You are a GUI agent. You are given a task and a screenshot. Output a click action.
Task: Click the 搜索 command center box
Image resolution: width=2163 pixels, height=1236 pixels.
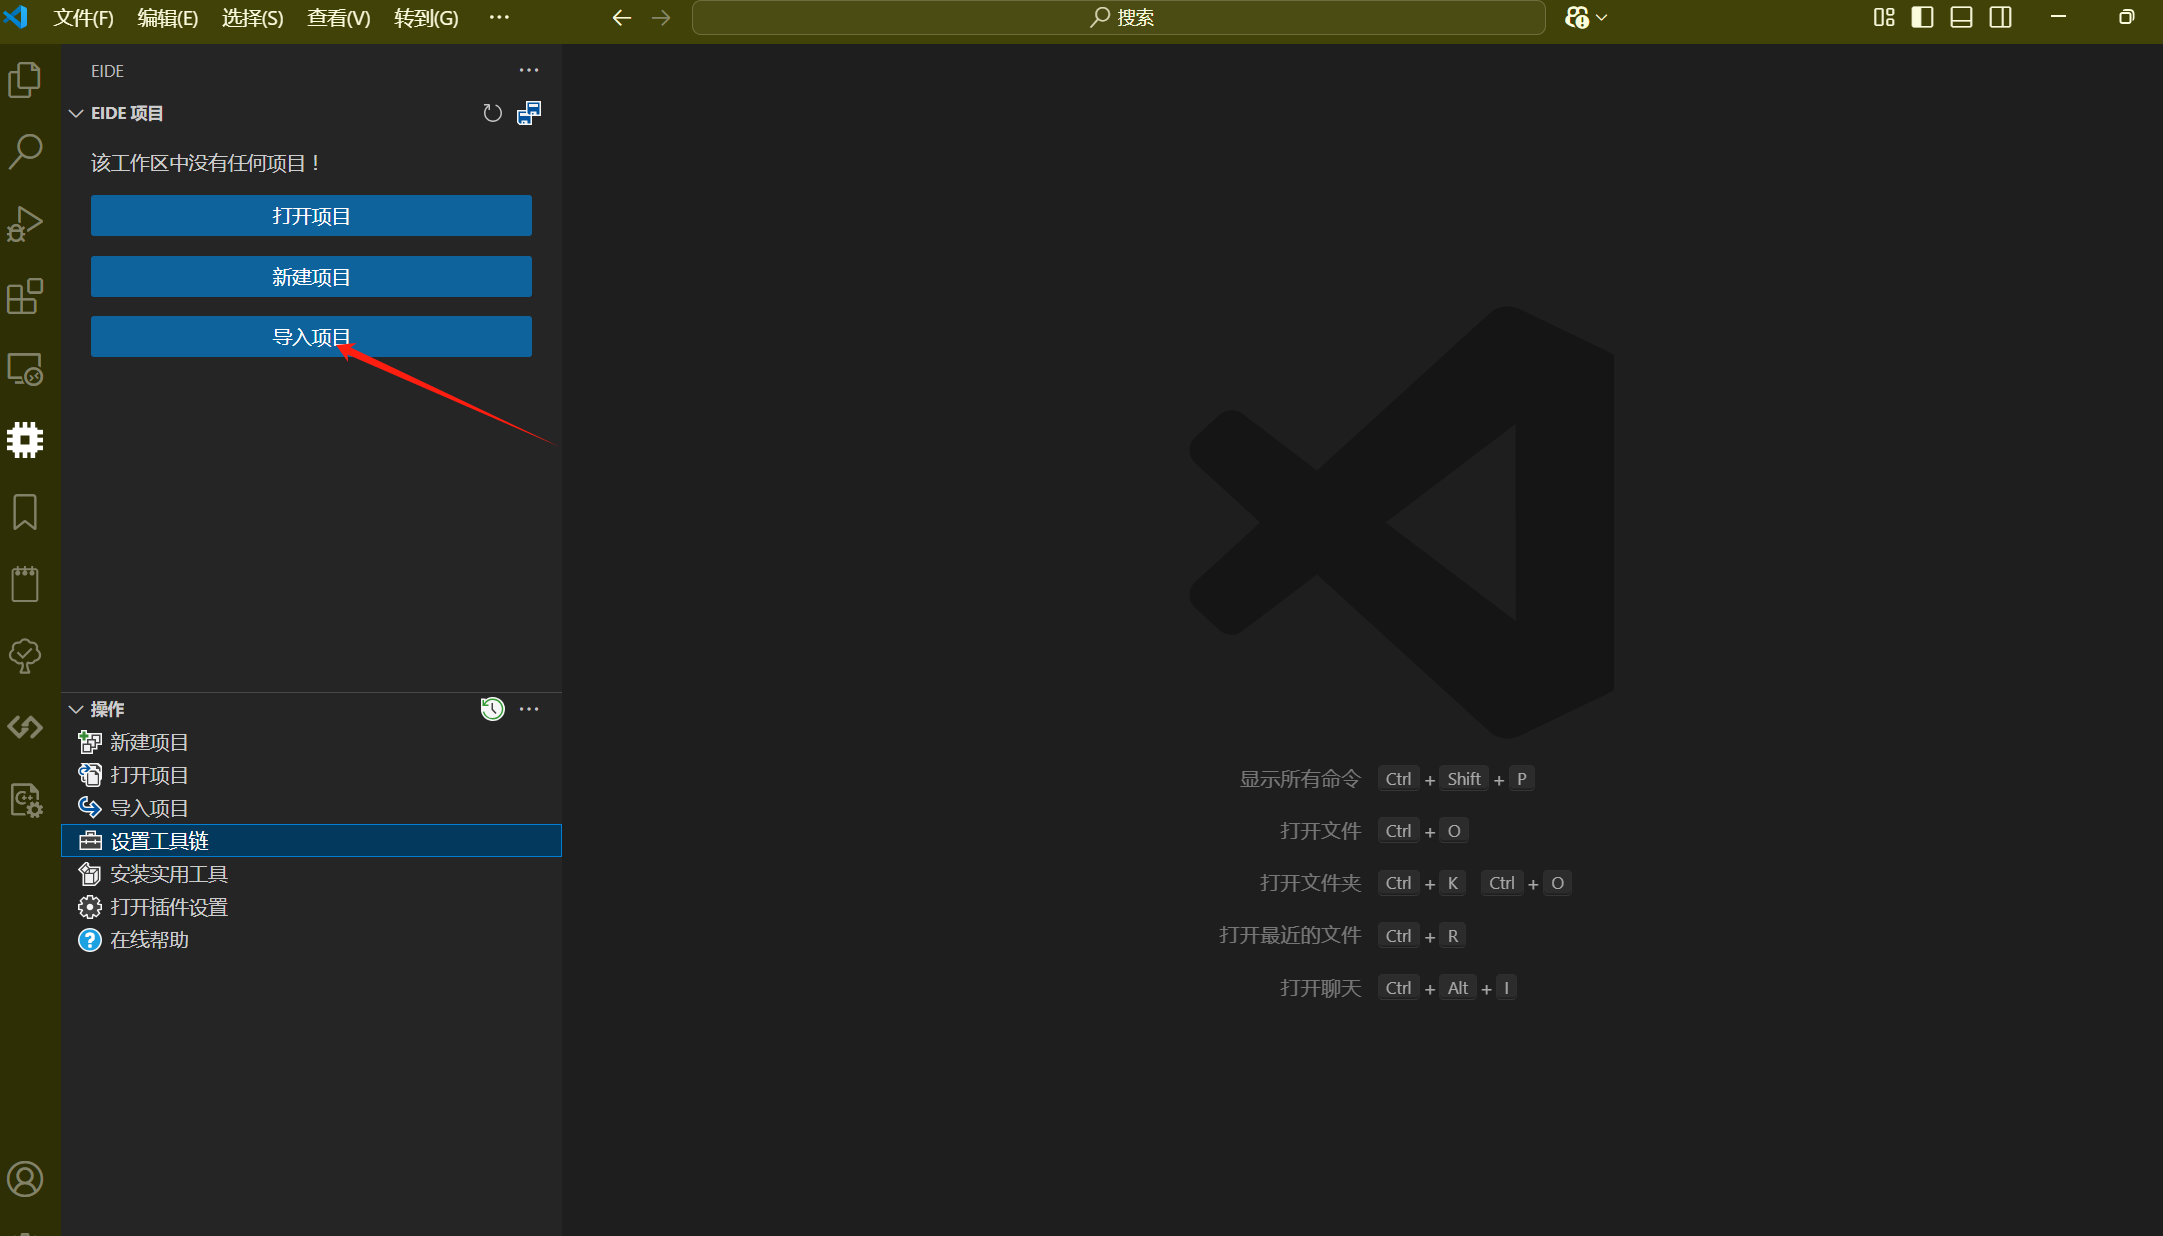1118,17
